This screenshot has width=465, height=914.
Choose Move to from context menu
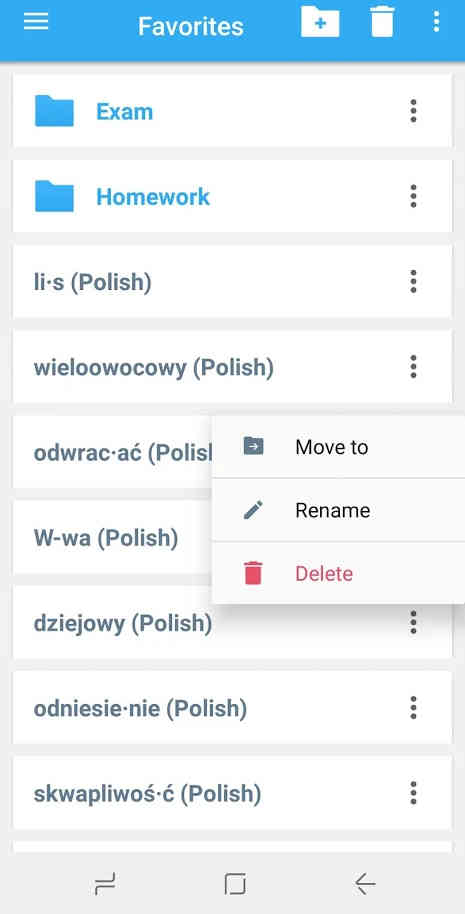tap(339, 447)
